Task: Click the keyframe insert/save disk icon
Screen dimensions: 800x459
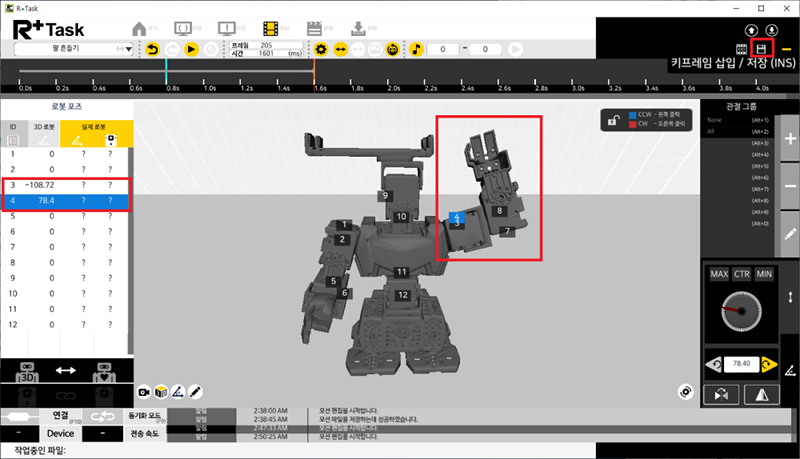Action: pos(762,48)
